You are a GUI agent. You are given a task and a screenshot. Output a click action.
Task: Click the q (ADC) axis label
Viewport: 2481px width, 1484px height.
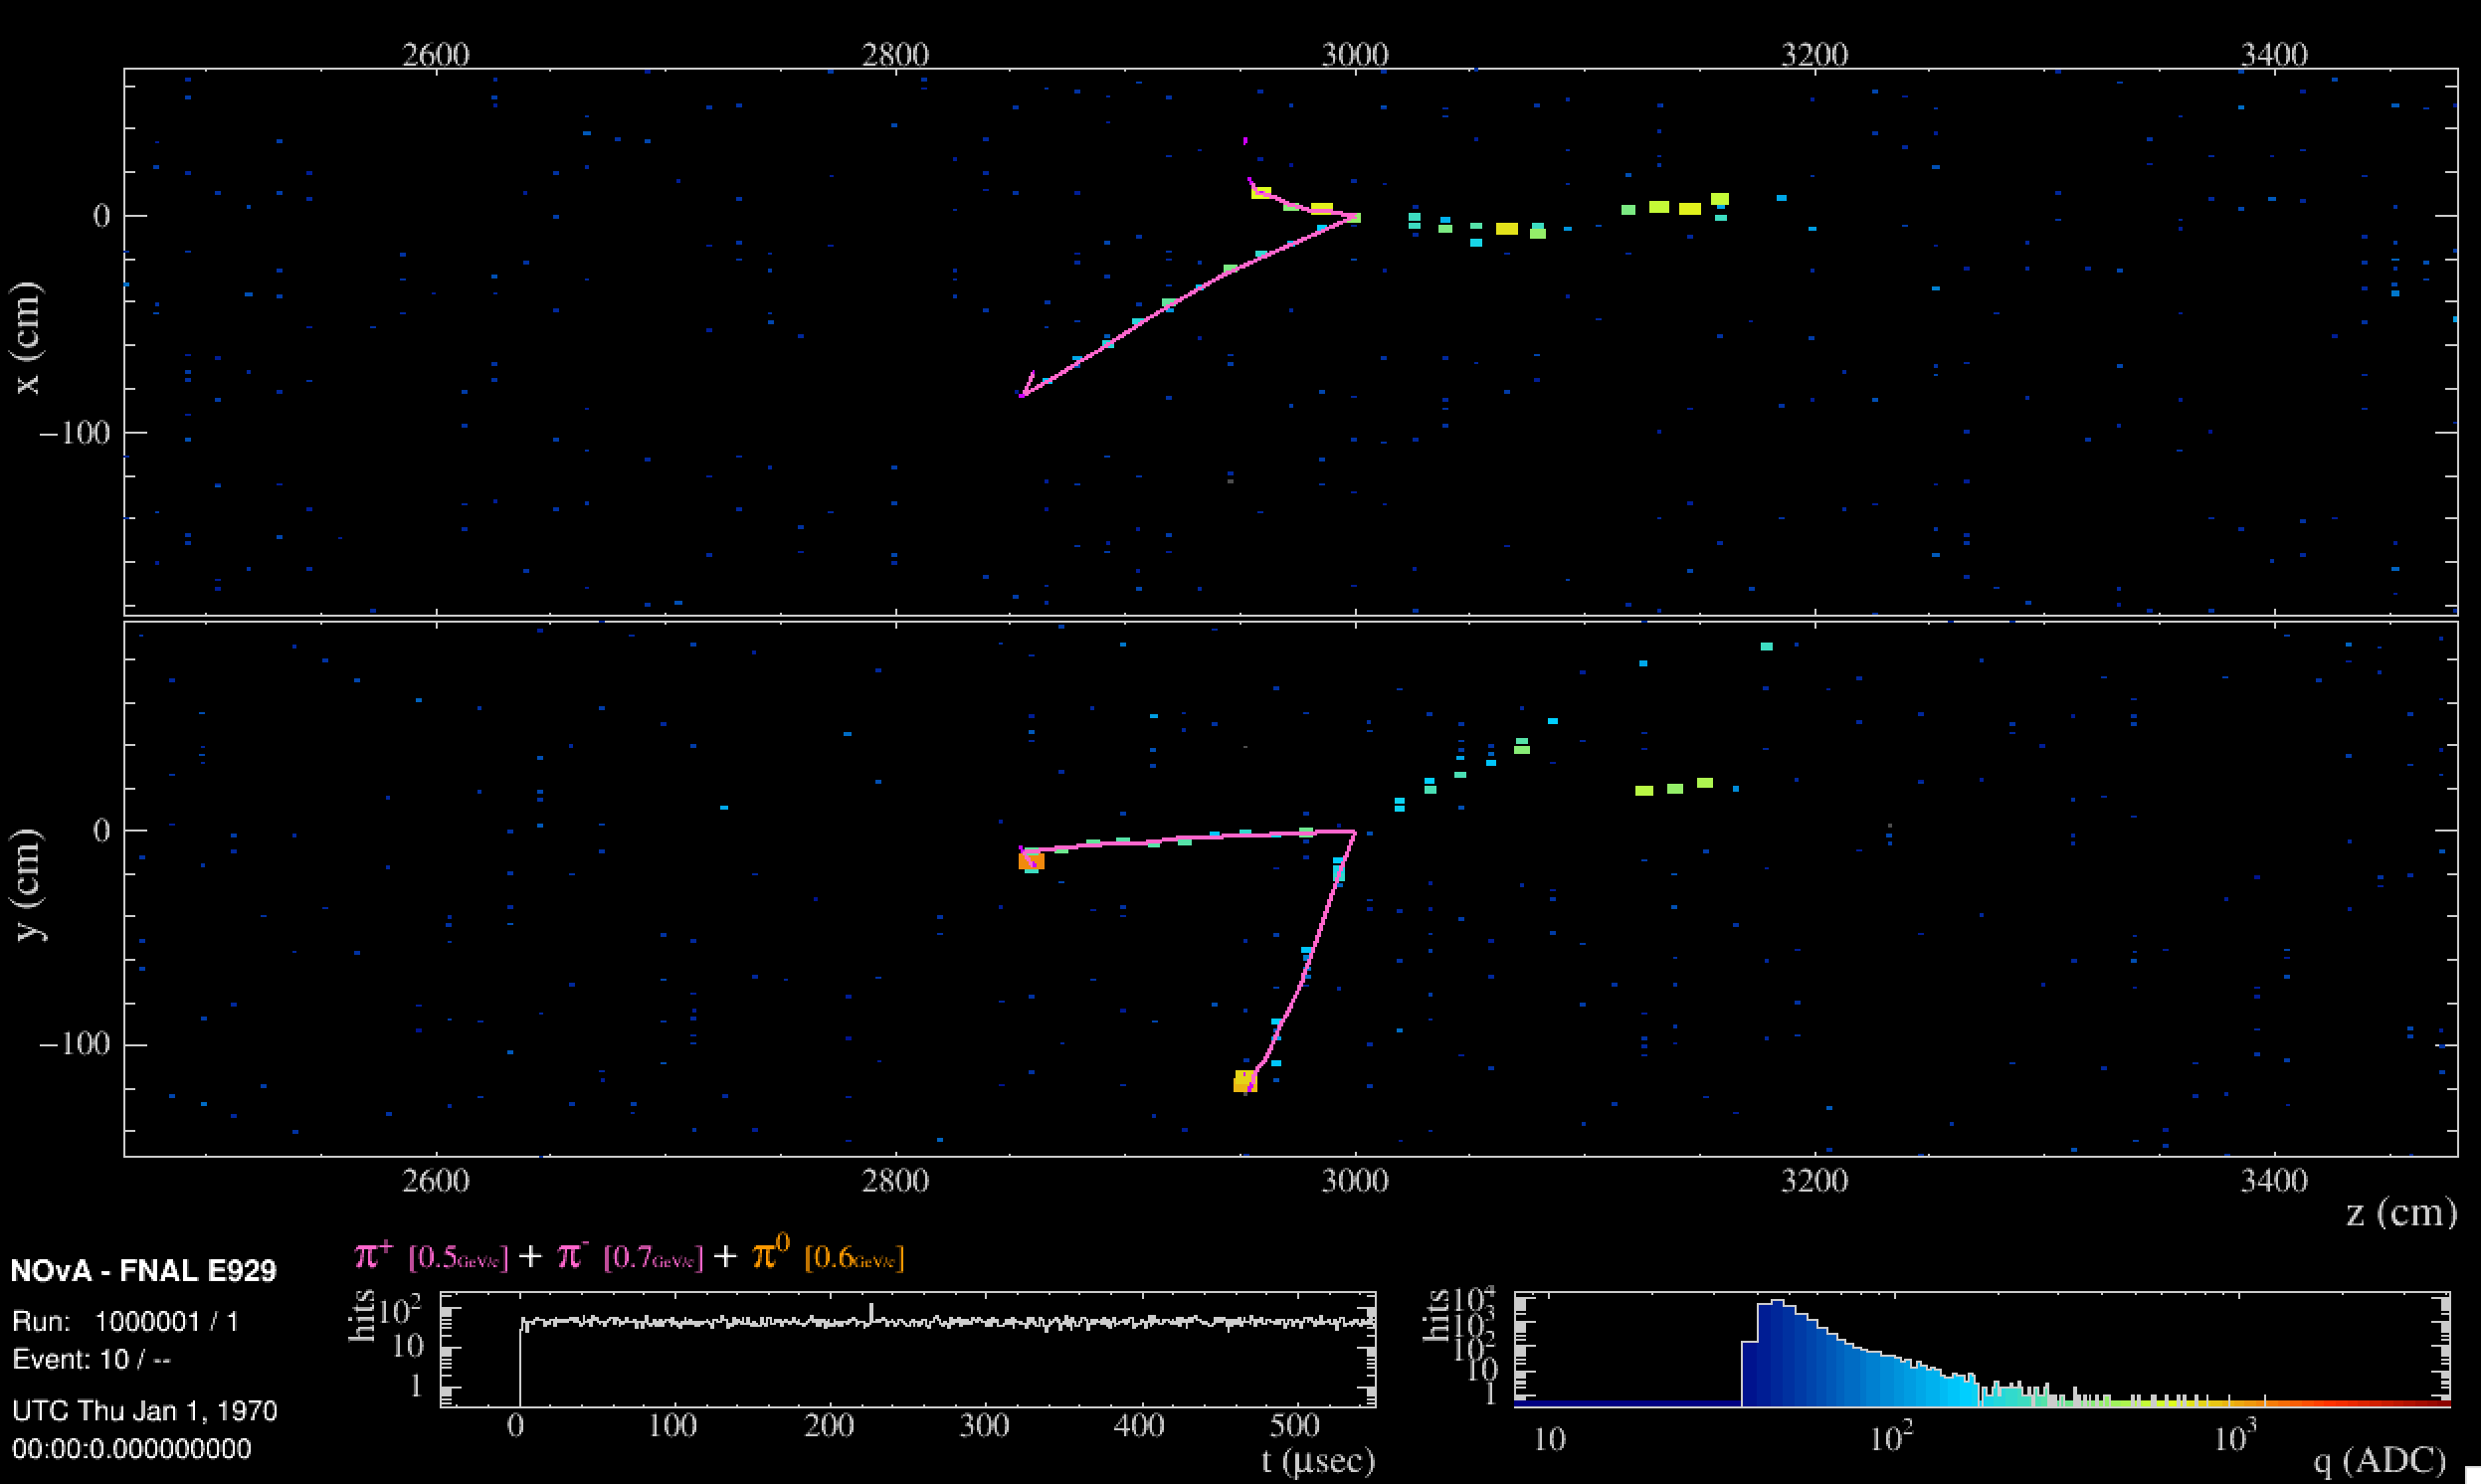(2378, 1462)
